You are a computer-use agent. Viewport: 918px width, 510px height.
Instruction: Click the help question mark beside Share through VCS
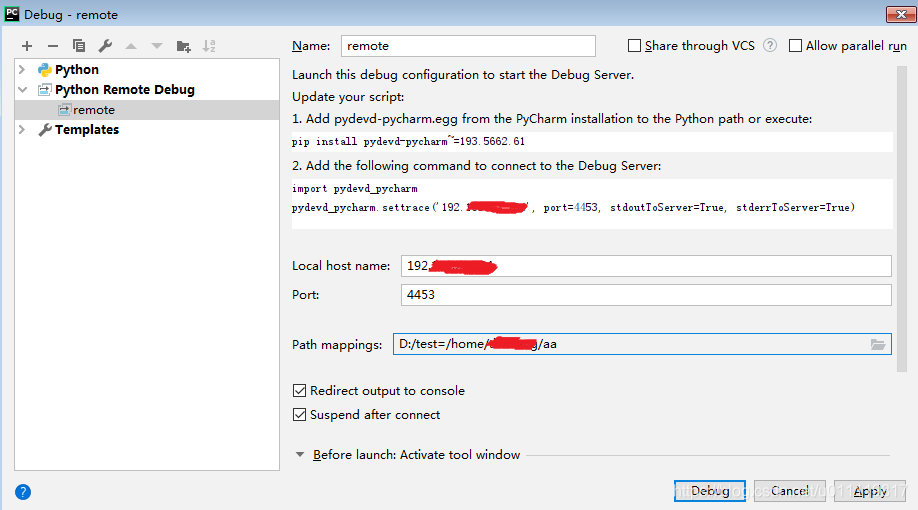[770, 45]
